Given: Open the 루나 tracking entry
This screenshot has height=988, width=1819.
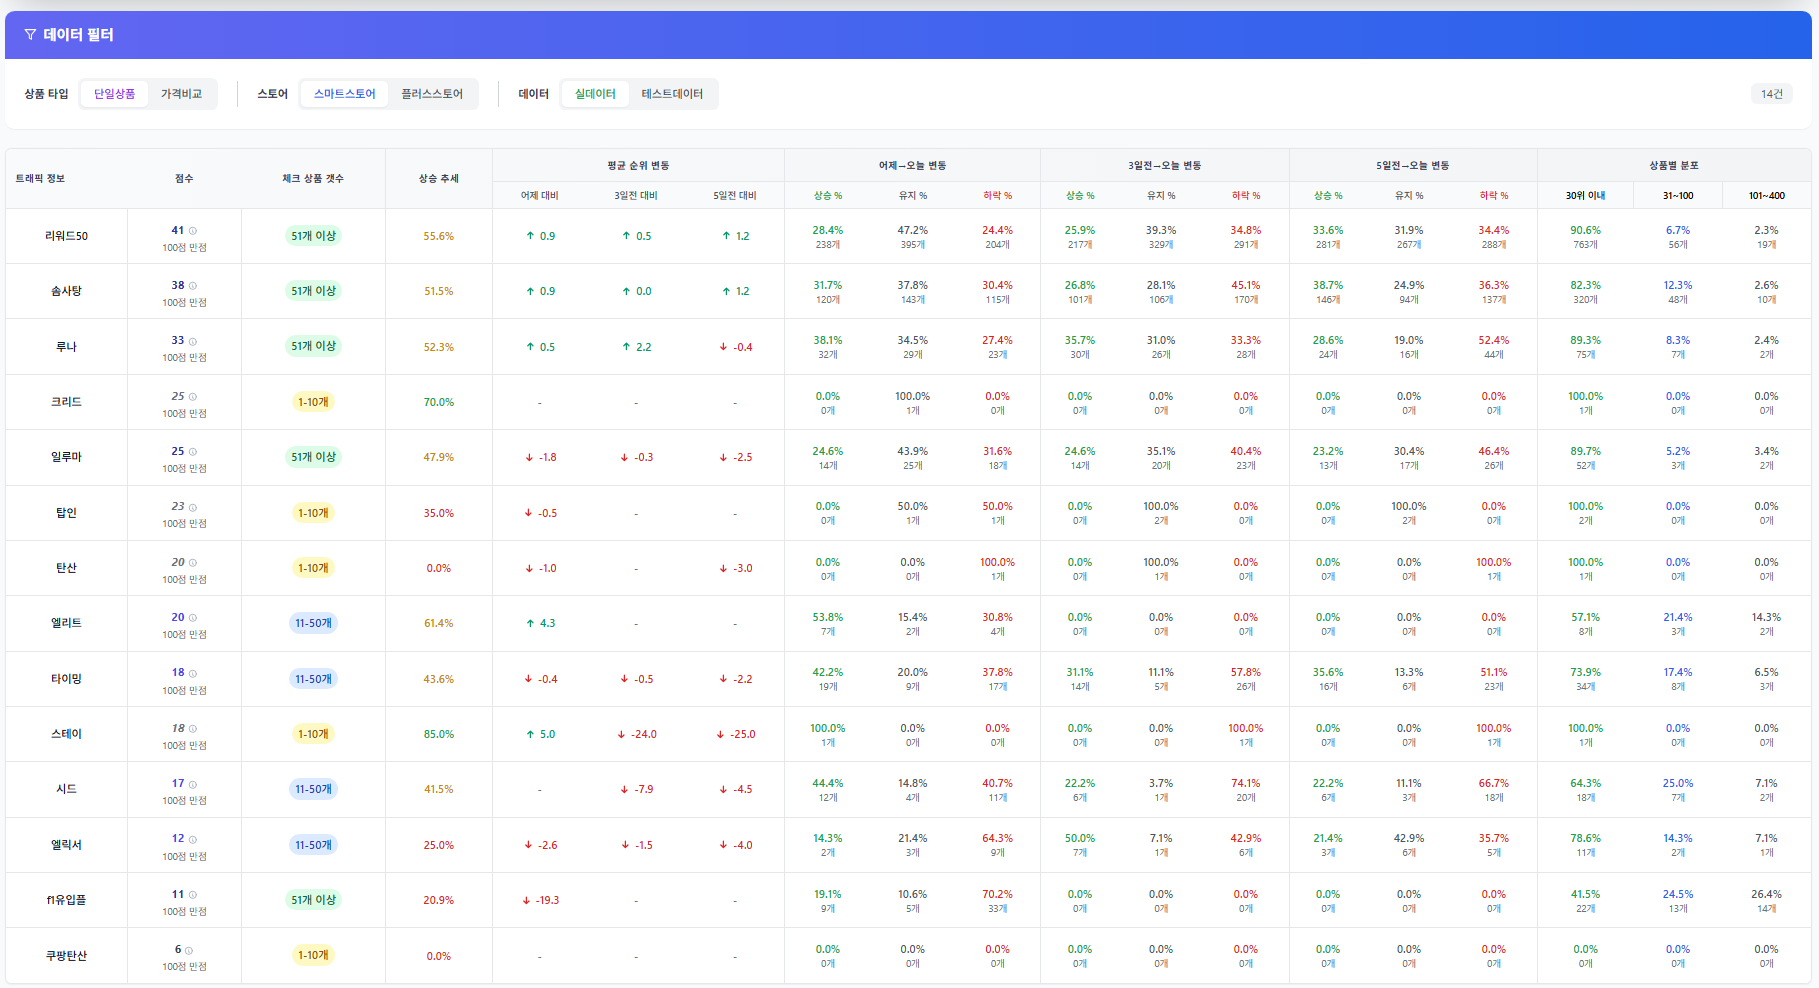Looking at the screenshot, I should point(66,347).
